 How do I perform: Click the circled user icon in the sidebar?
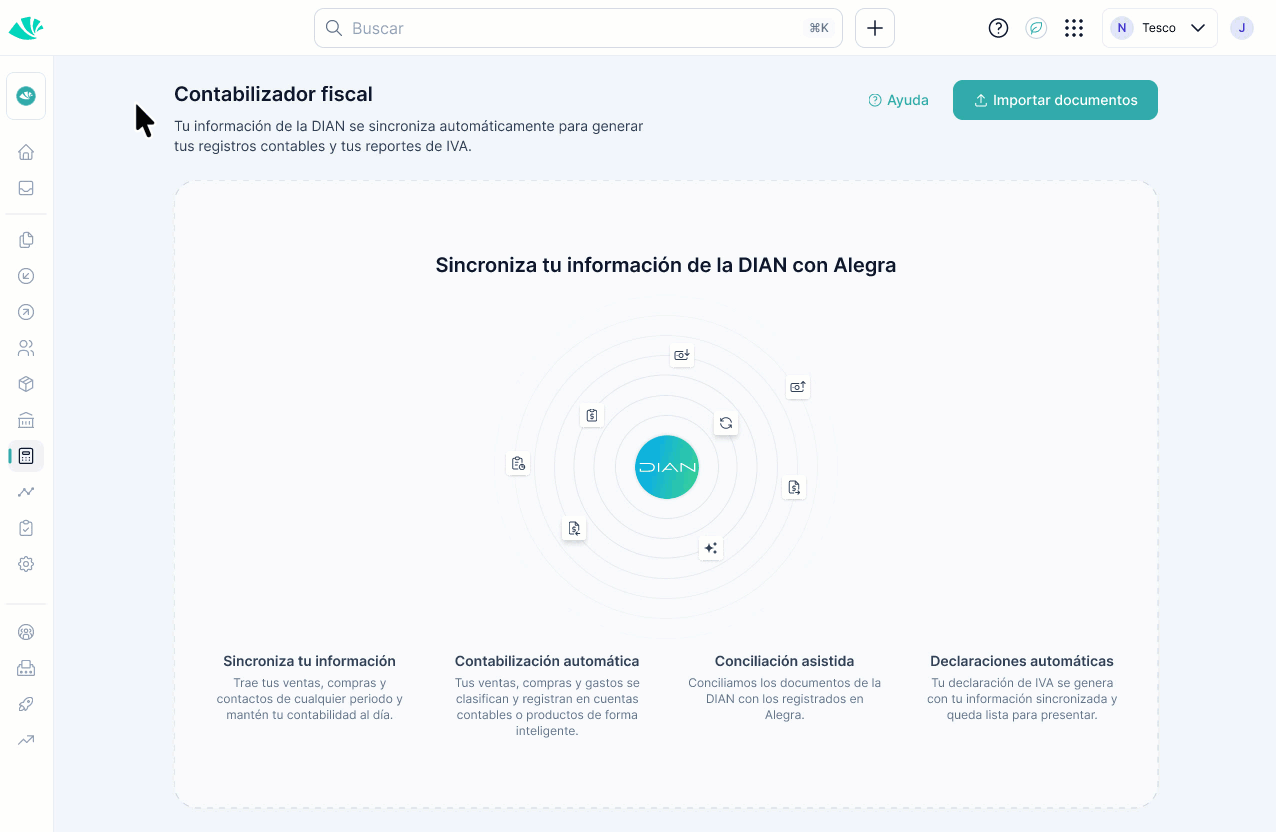click(x=26, y=632)
